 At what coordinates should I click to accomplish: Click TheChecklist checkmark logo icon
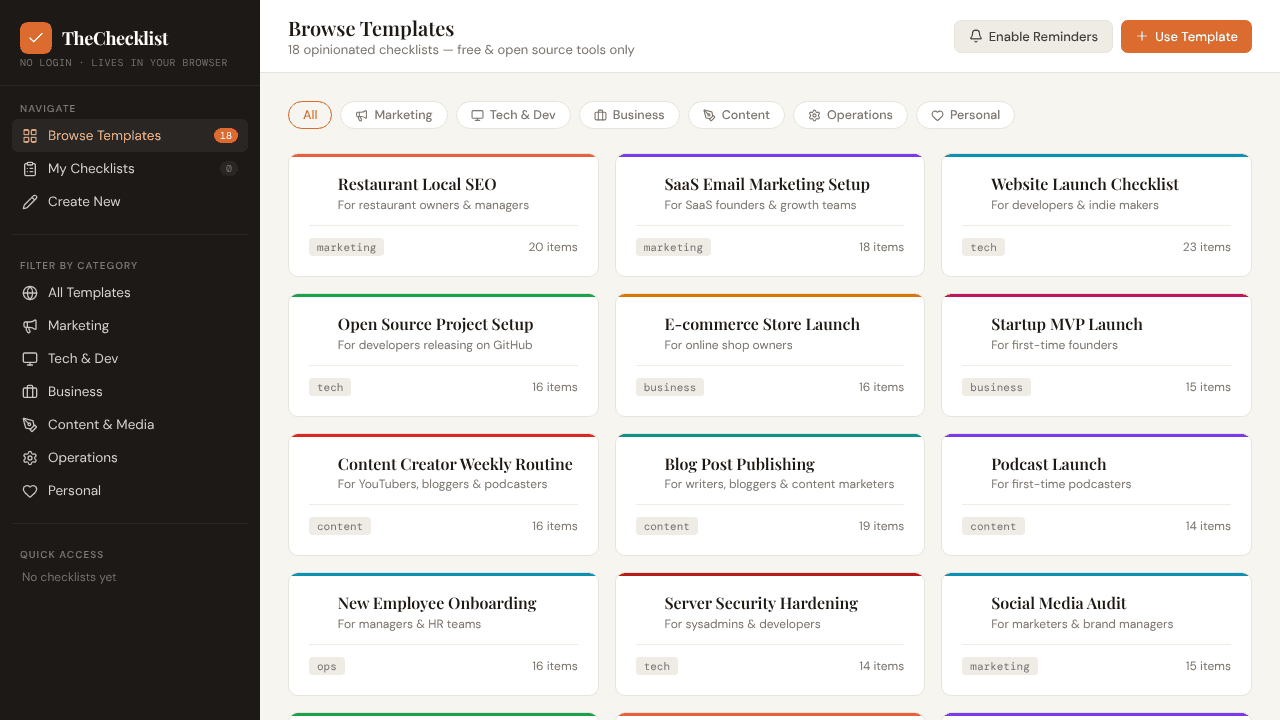[x=36, y=38]
